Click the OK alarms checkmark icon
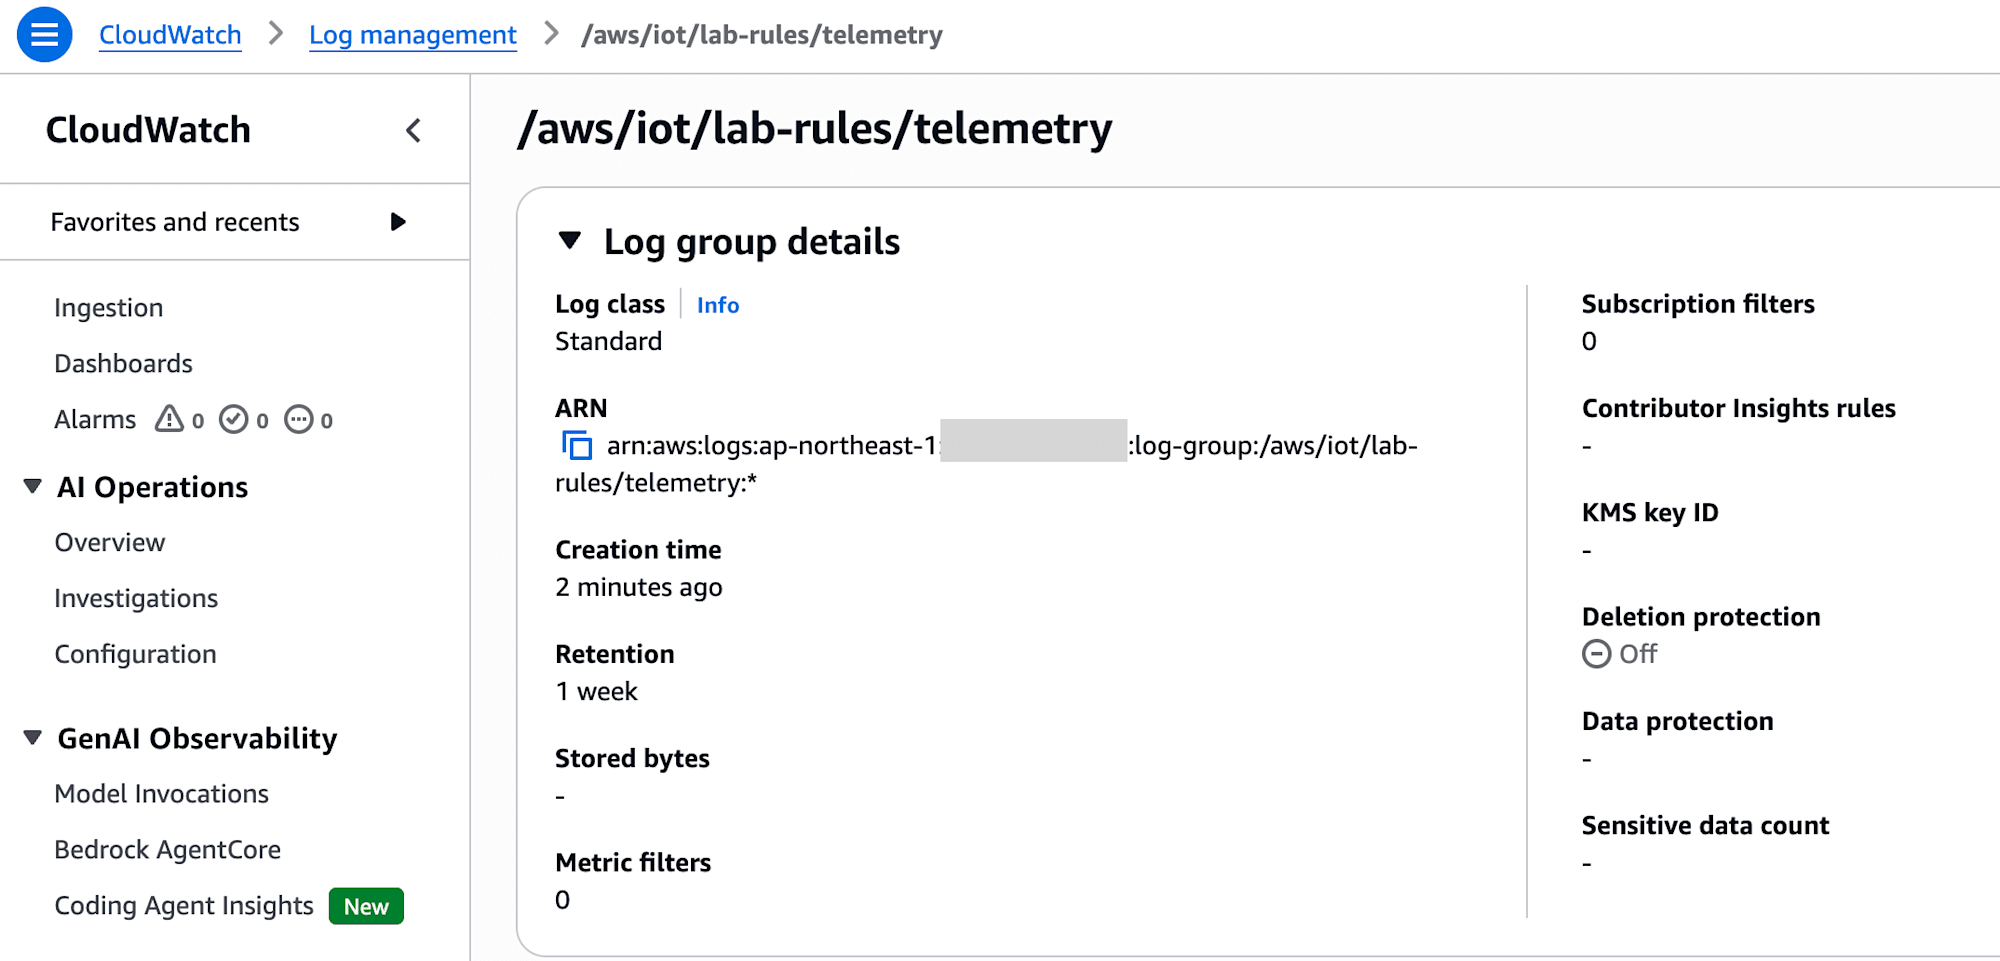Screen dimensions: 2000x961 pos(233,419)
